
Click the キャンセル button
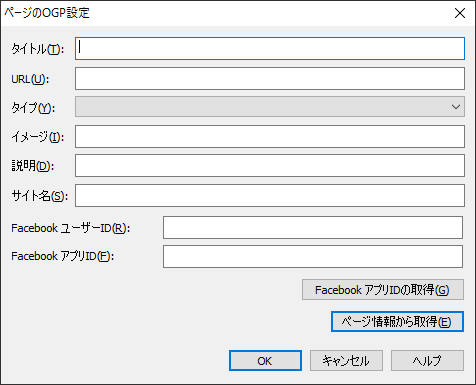pyautogui.click(x=346, y=361)
